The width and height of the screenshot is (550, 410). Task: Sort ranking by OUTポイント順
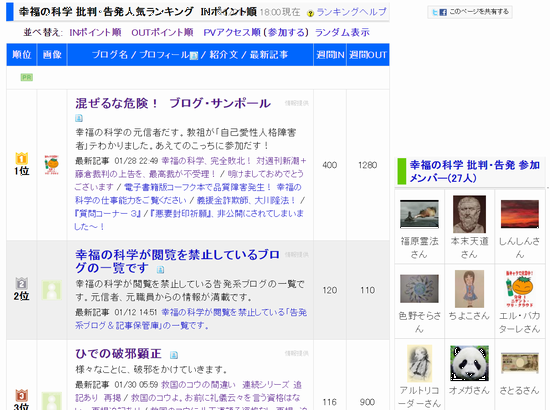[x=162, y=33]
